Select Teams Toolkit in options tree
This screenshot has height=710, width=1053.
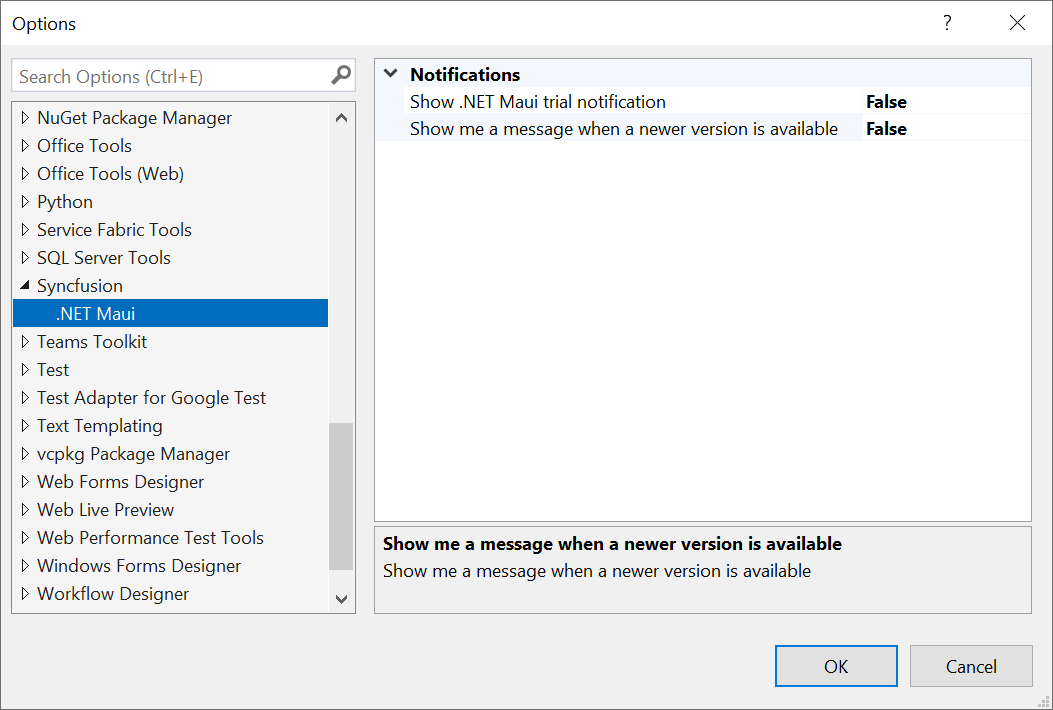click(92, 342)
